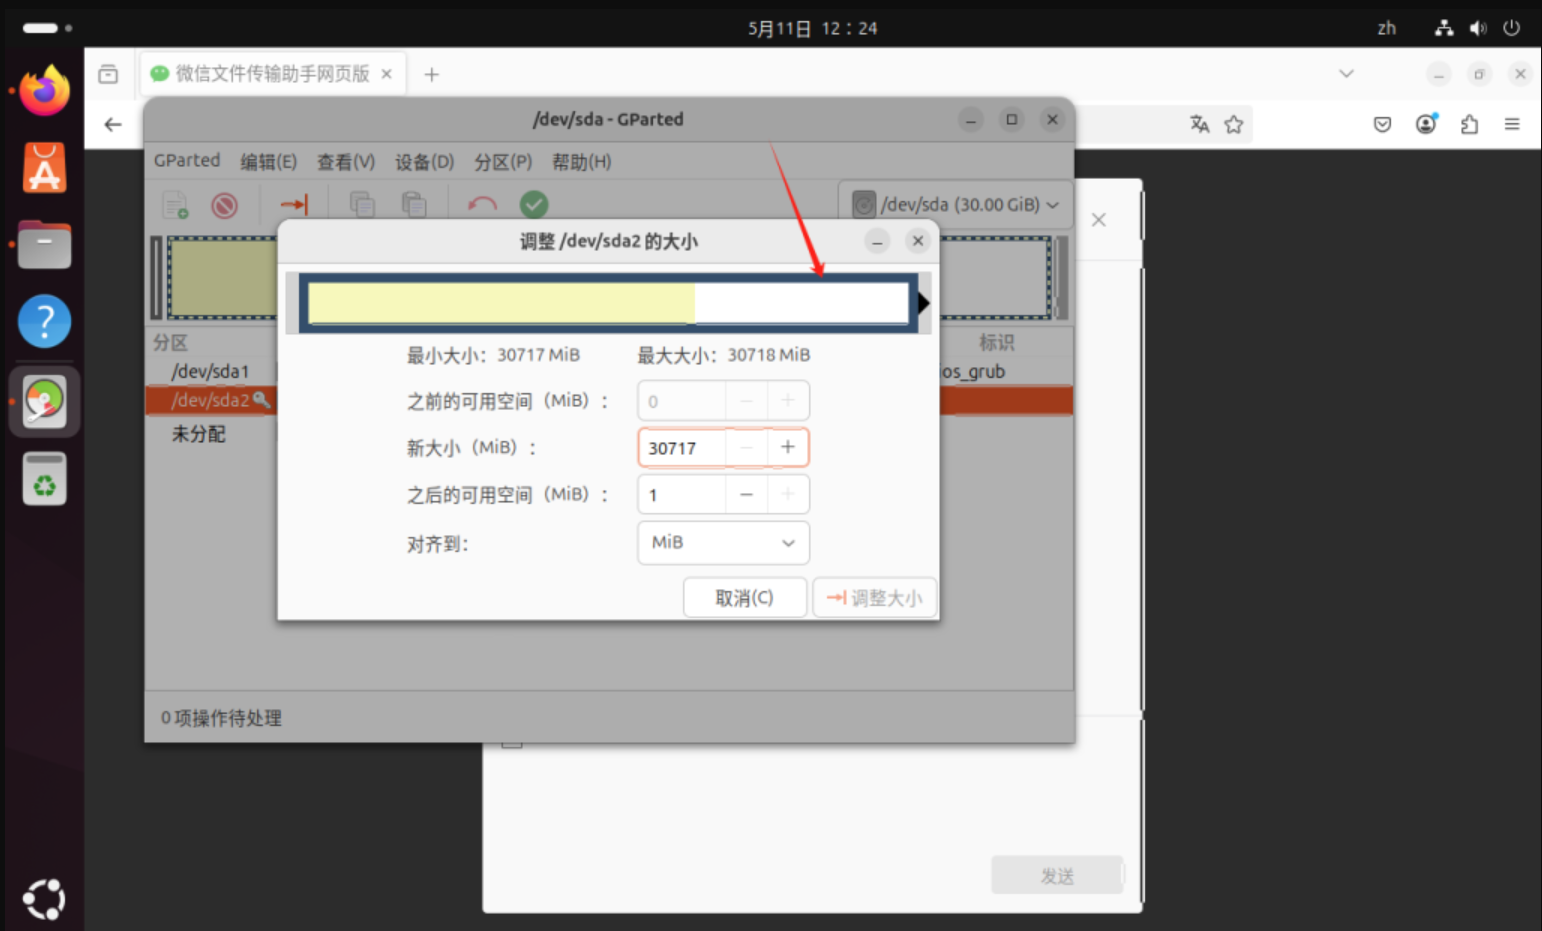Click the new partition toolbar icon
This screenshot has width=1542, height=931.
pos(175,206)
